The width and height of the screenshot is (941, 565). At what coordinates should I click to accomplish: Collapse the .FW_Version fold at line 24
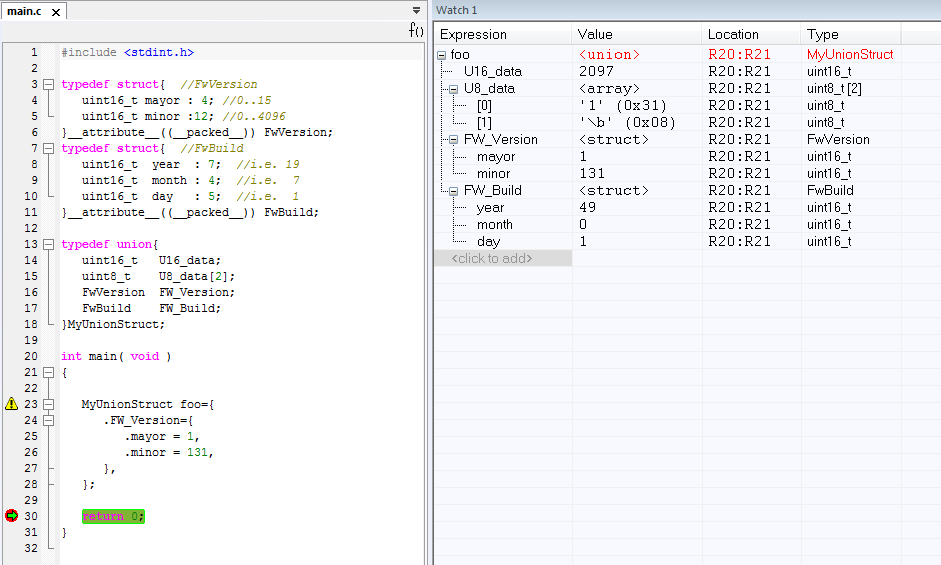tap(49, 420)
